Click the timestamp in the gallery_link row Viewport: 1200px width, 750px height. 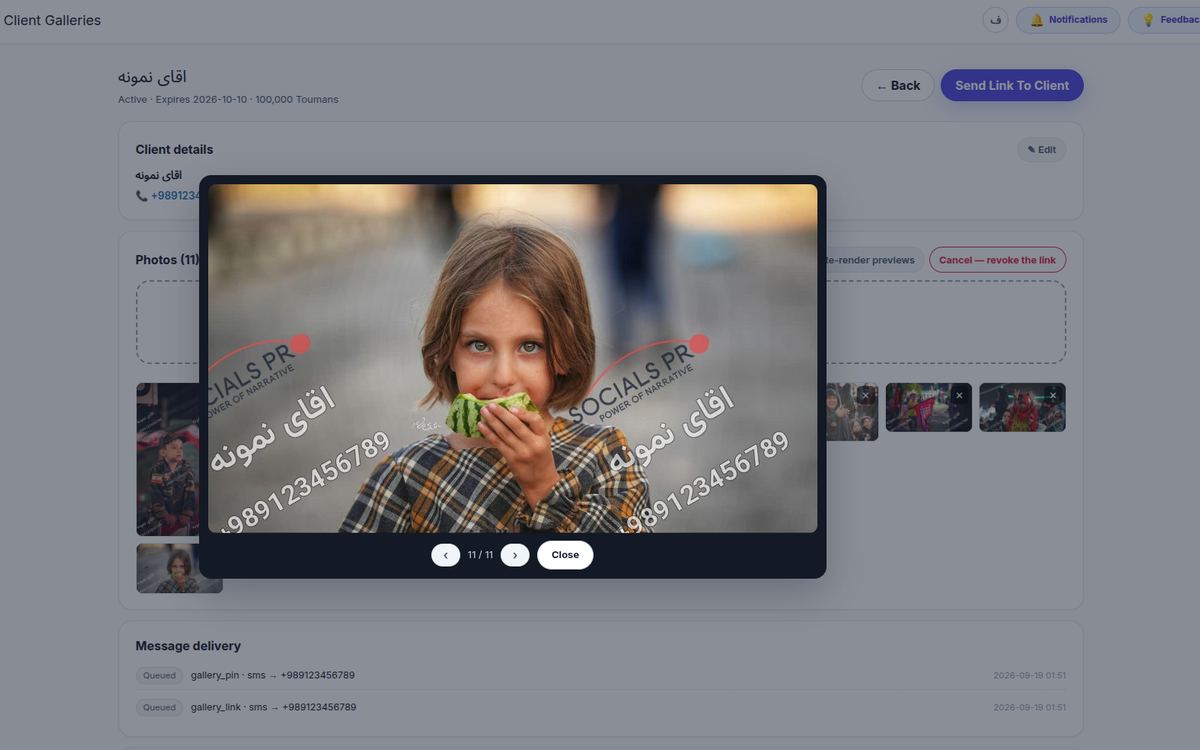point(1029,707)
